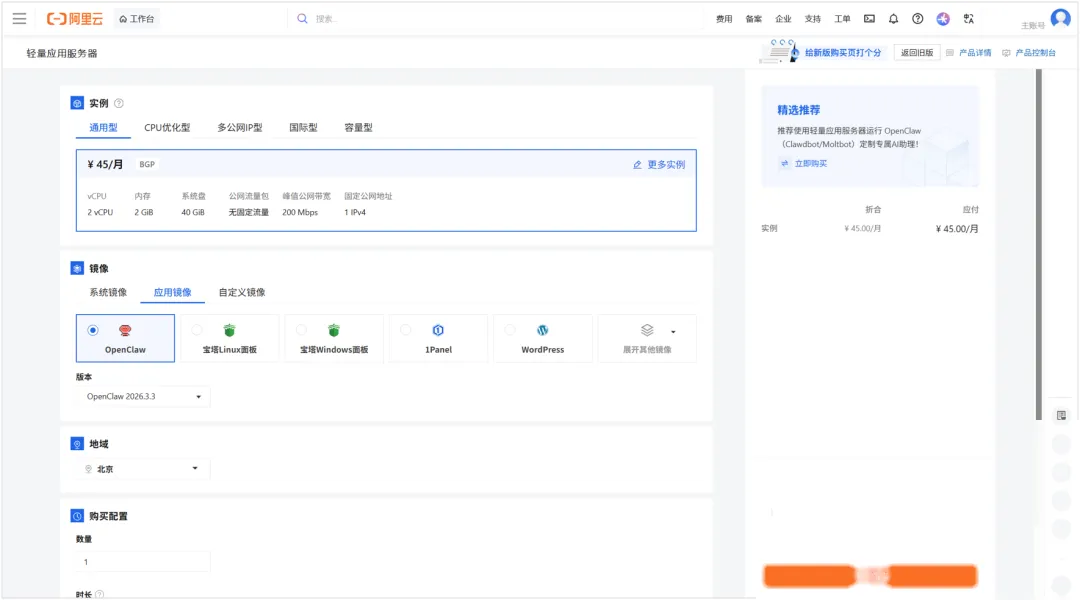
Task: Switch to 系统镜像 tab
Action: point(108,292)
